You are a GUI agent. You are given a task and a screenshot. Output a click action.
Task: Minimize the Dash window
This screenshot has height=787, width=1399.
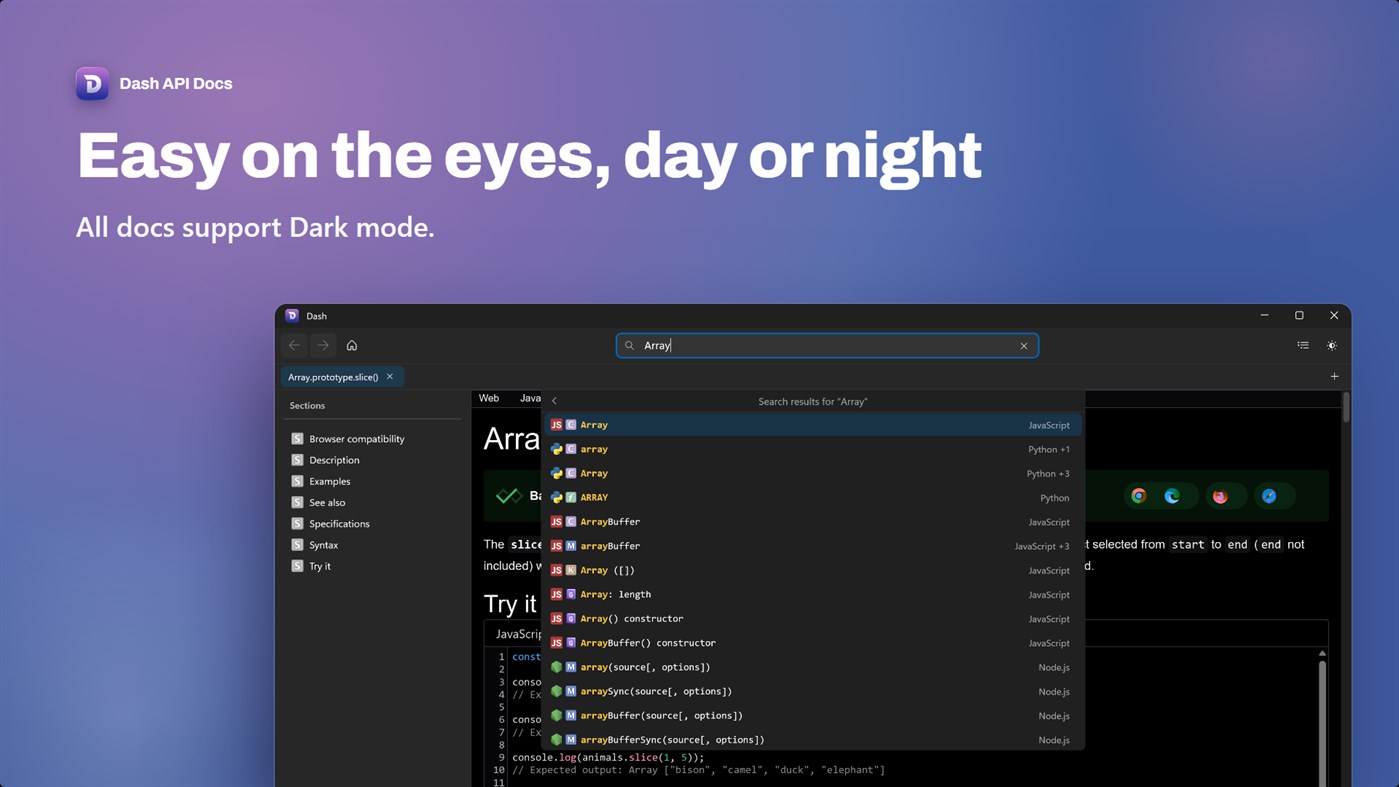1265,315
